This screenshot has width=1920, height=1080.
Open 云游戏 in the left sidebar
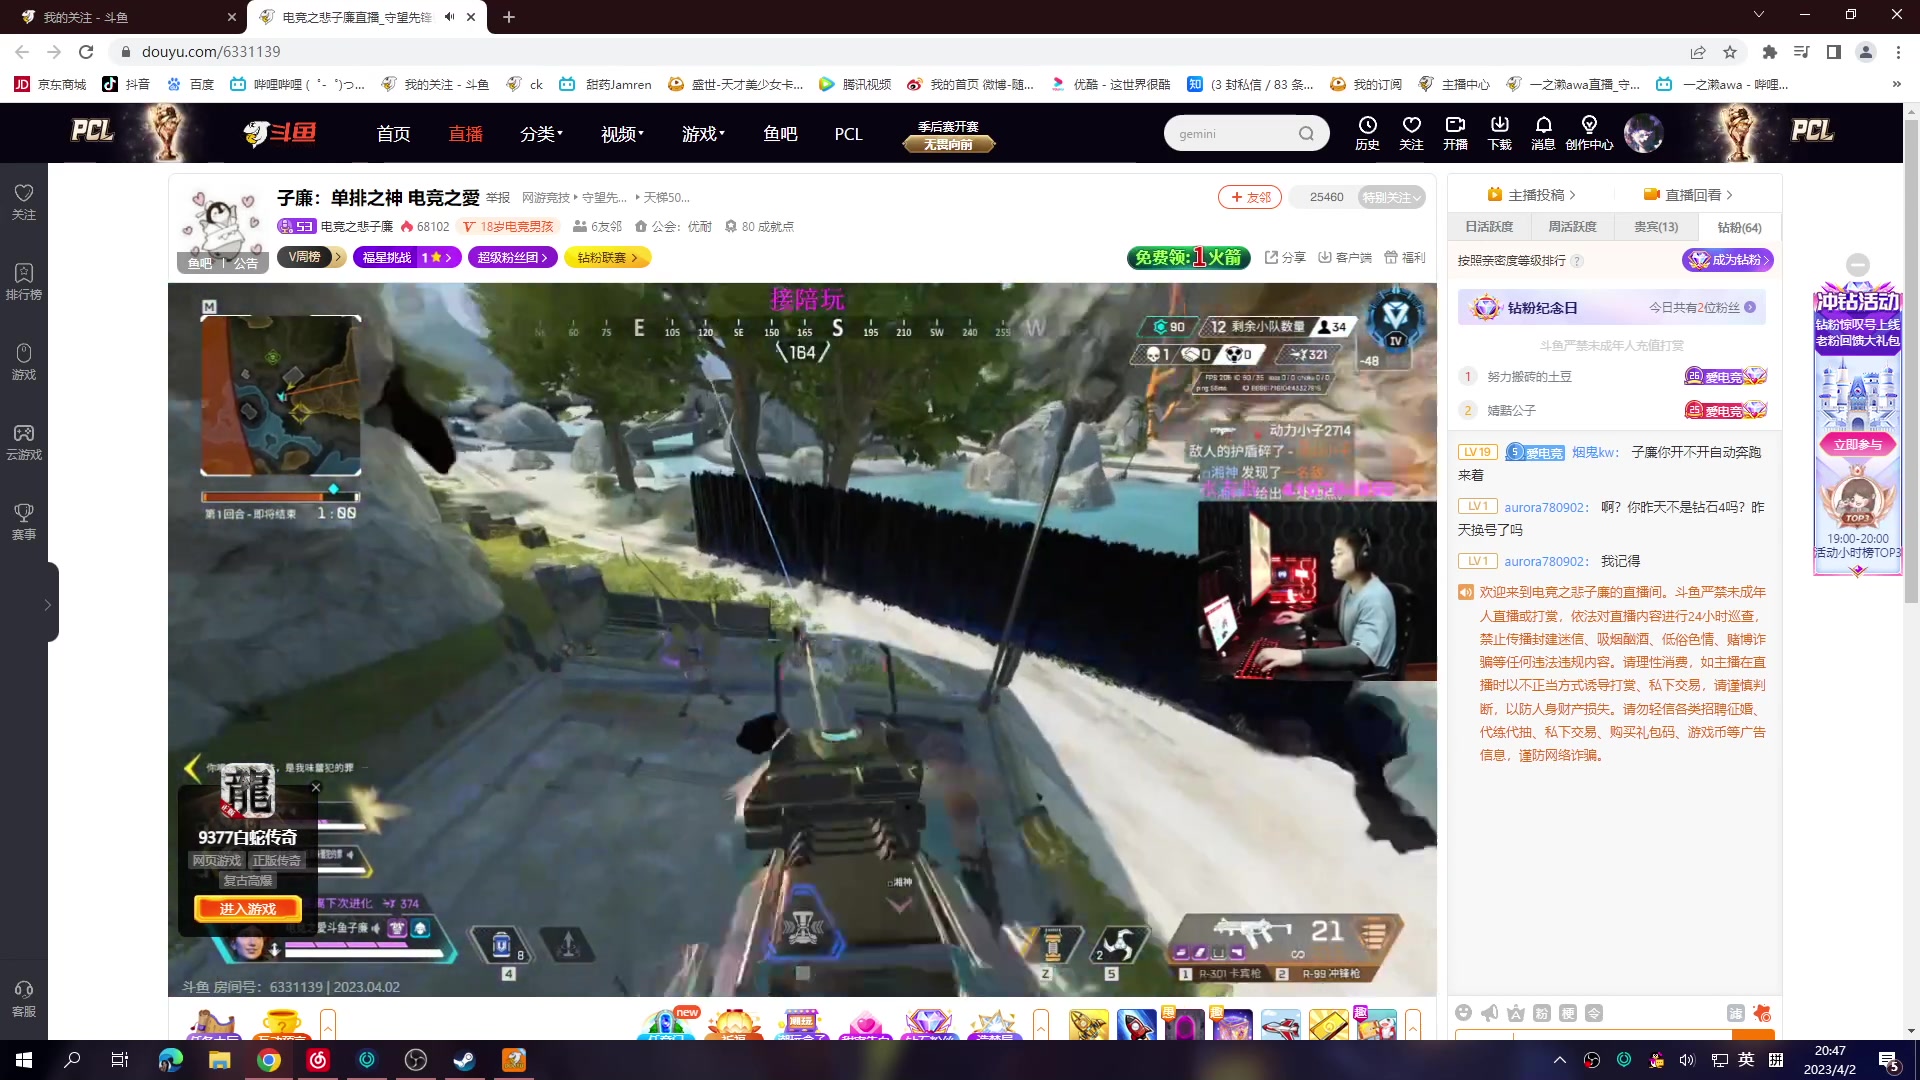tap(24, 441)
